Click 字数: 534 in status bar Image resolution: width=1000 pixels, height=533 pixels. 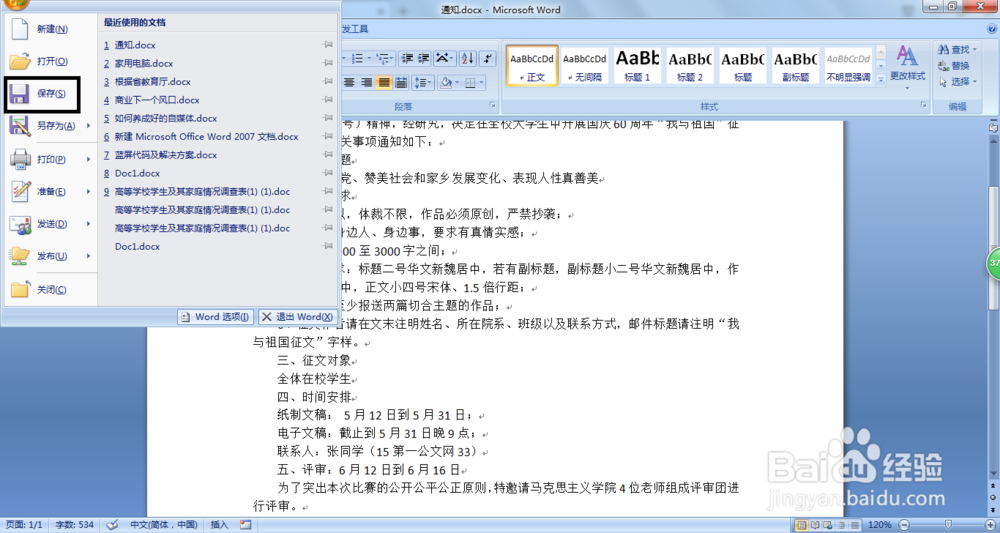pyautogui.click(x=75, y=525)
